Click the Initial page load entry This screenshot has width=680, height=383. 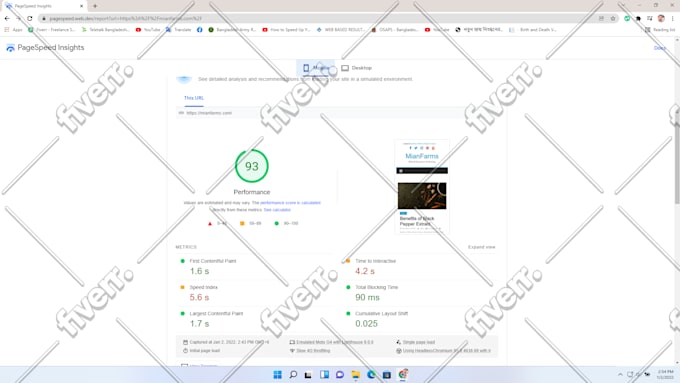(201, 350)
